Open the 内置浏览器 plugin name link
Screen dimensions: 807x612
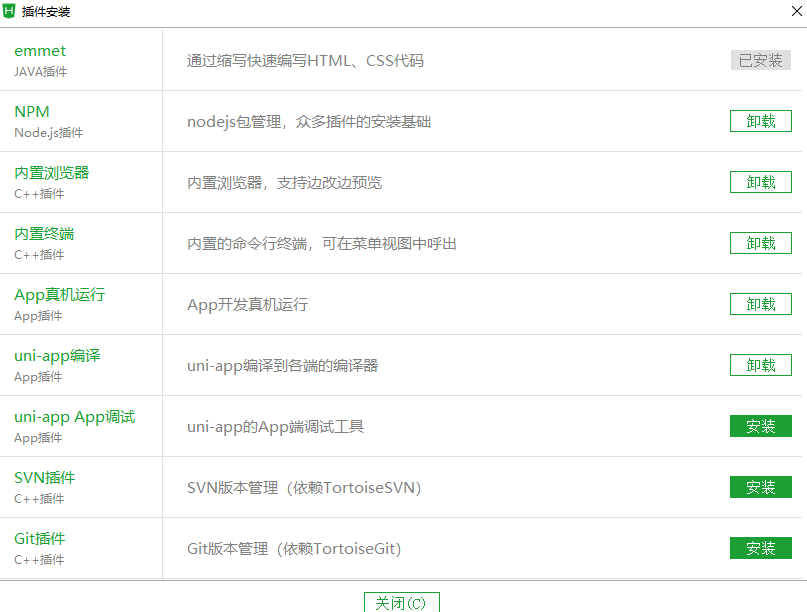coord(51,172)
